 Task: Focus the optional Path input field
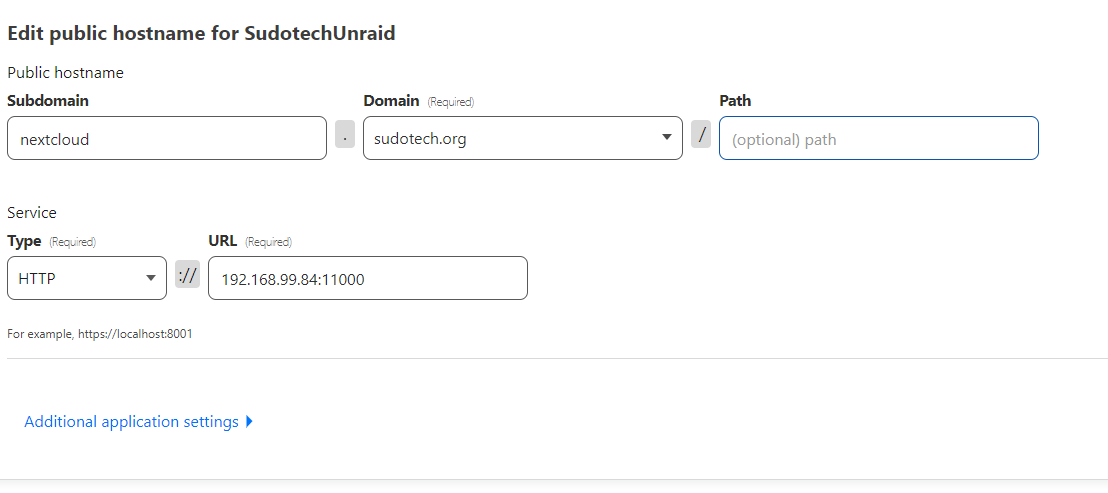point(878,139)
